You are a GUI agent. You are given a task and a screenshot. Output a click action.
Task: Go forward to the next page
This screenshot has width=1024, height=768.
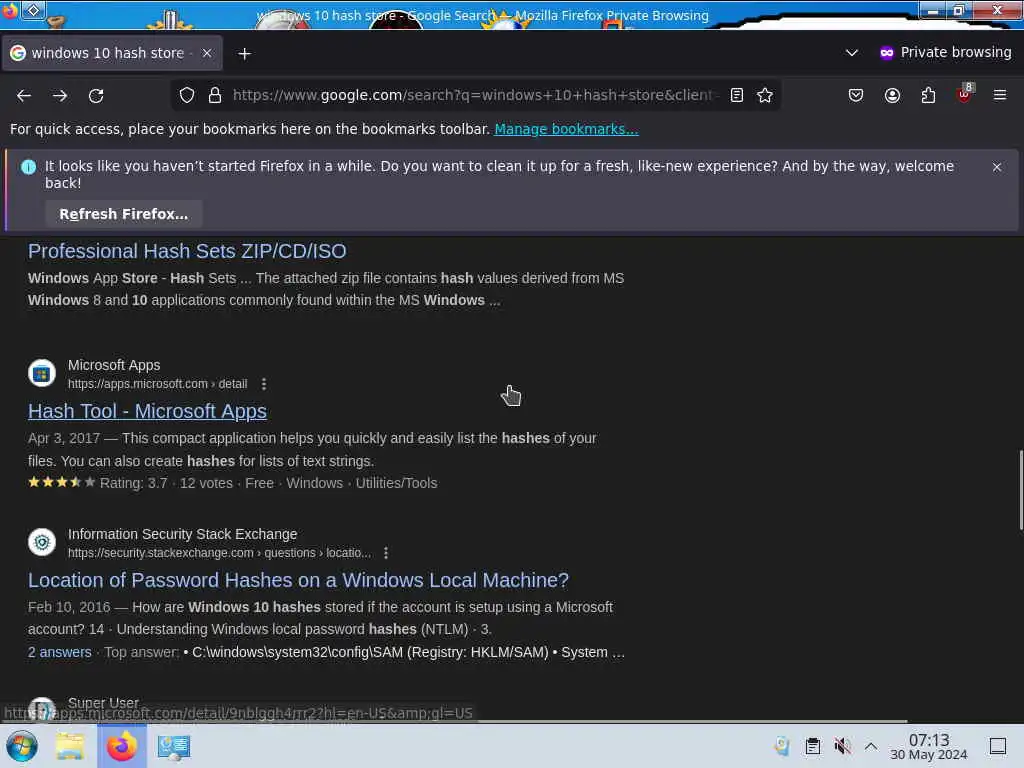60,95
